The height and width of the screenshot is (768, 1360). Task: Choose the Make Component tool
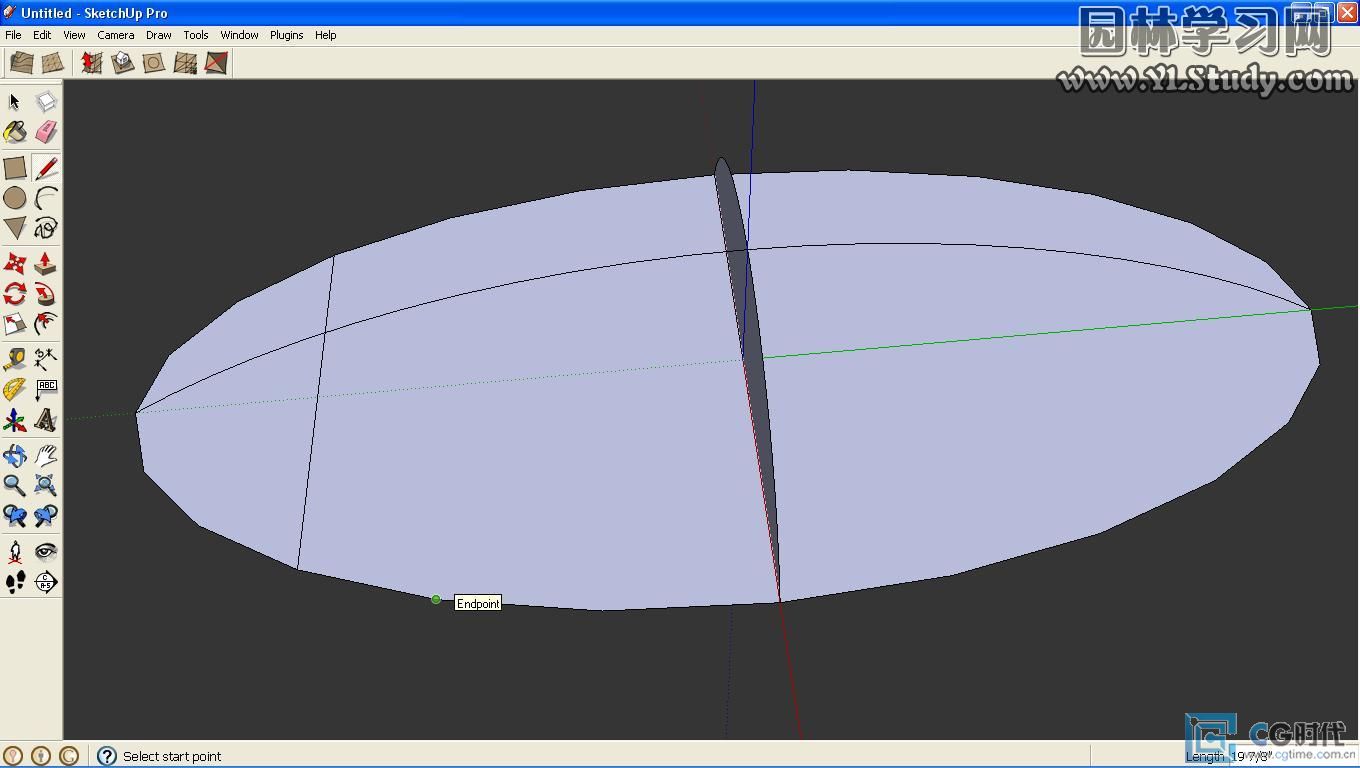point(46,102)
